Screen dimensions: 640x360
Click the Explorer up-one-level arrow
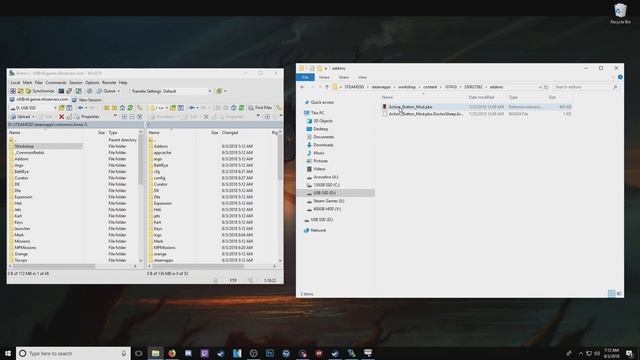click(327, 87)
